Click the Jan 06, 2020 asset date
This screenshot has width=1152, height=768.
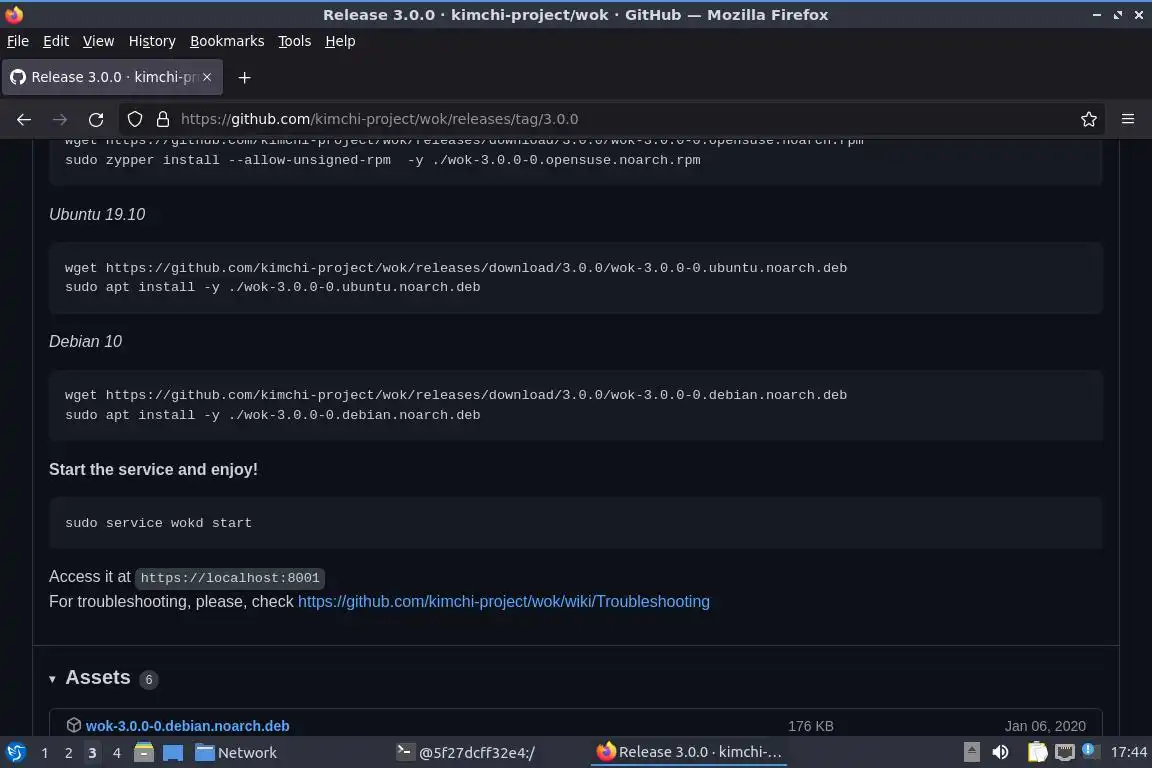point(1045,726)
